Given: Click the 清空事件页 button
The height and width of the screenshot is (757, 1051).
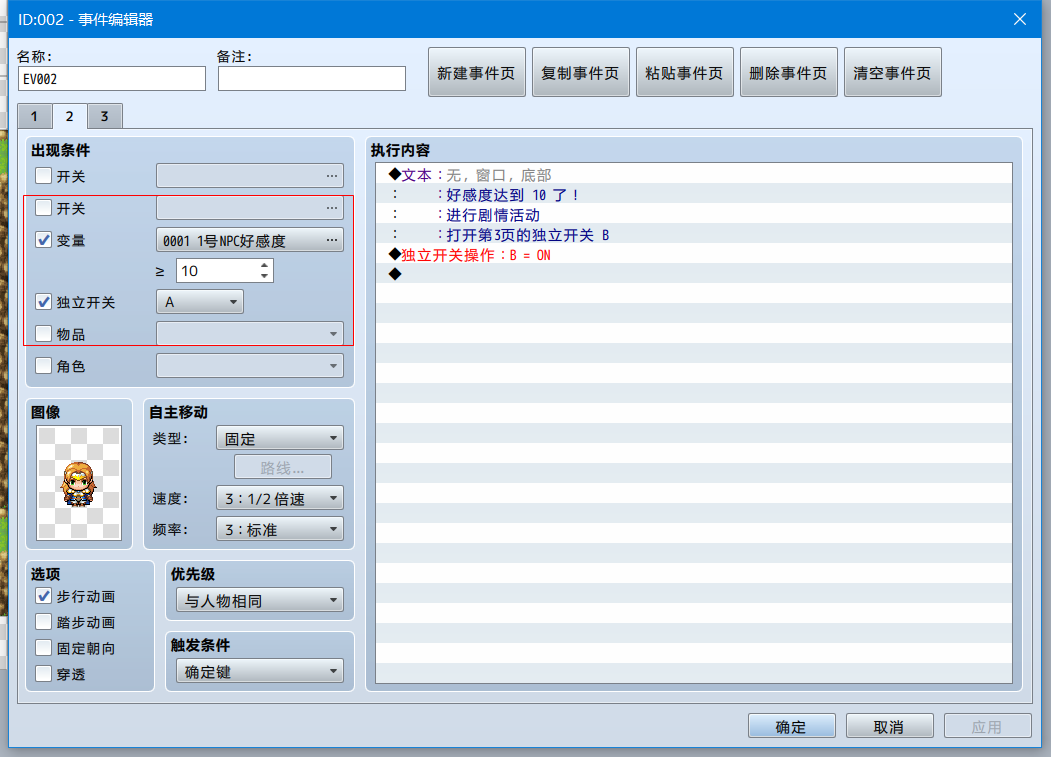Looking at the screenshot, I should pyautogui.click(x=892, y=72).
